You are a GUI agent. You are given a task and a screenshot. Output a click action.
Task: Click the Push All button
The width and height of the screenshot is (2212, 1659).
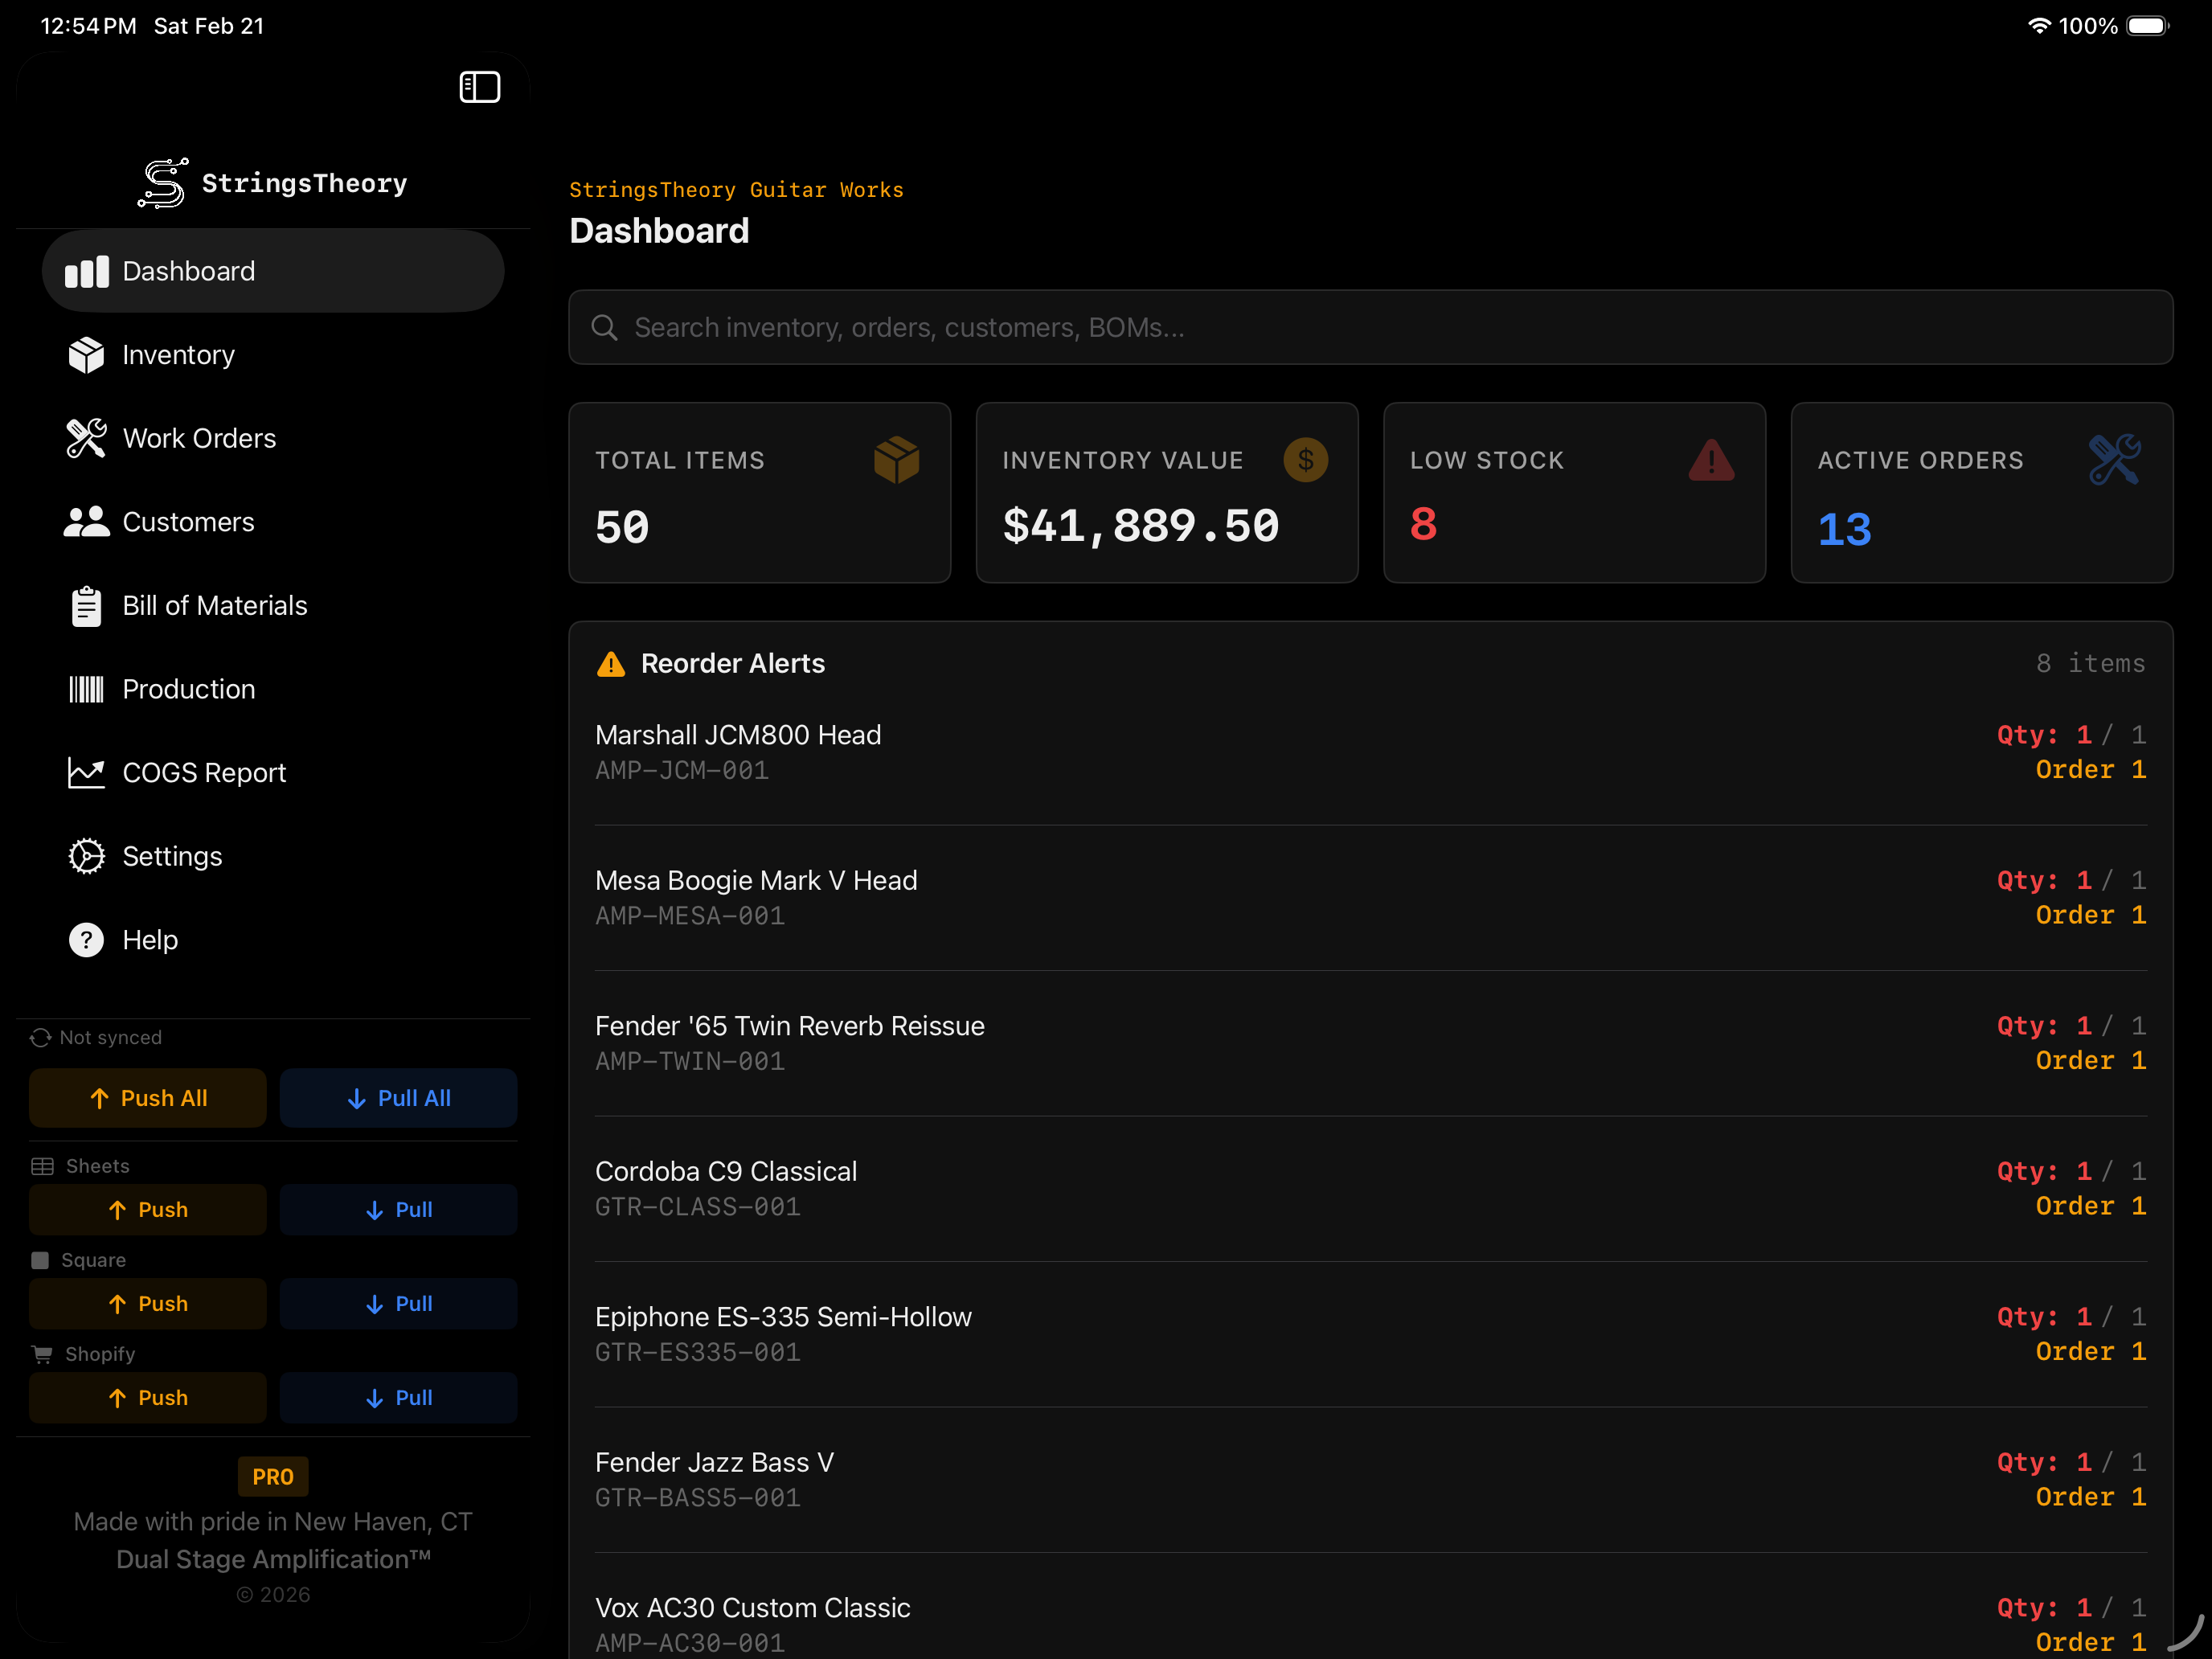coord(147,1097)
